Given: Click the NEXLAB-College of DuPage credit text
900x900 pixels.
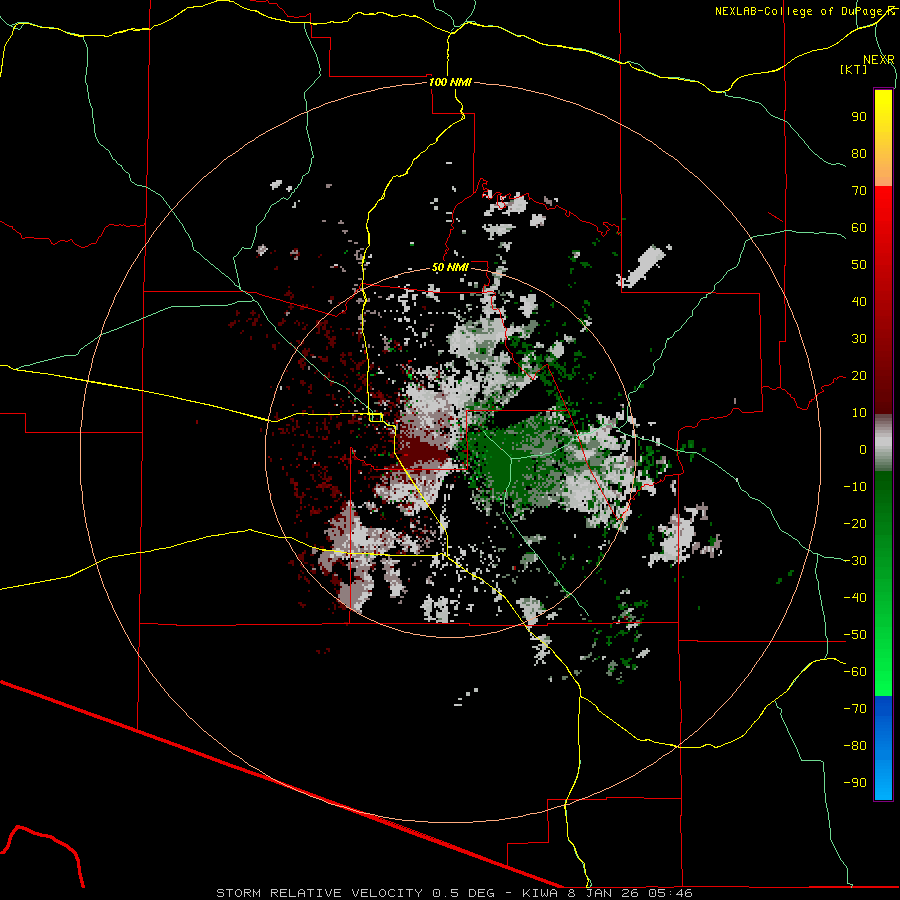Looking at the screenshot, I should point(800,11).
